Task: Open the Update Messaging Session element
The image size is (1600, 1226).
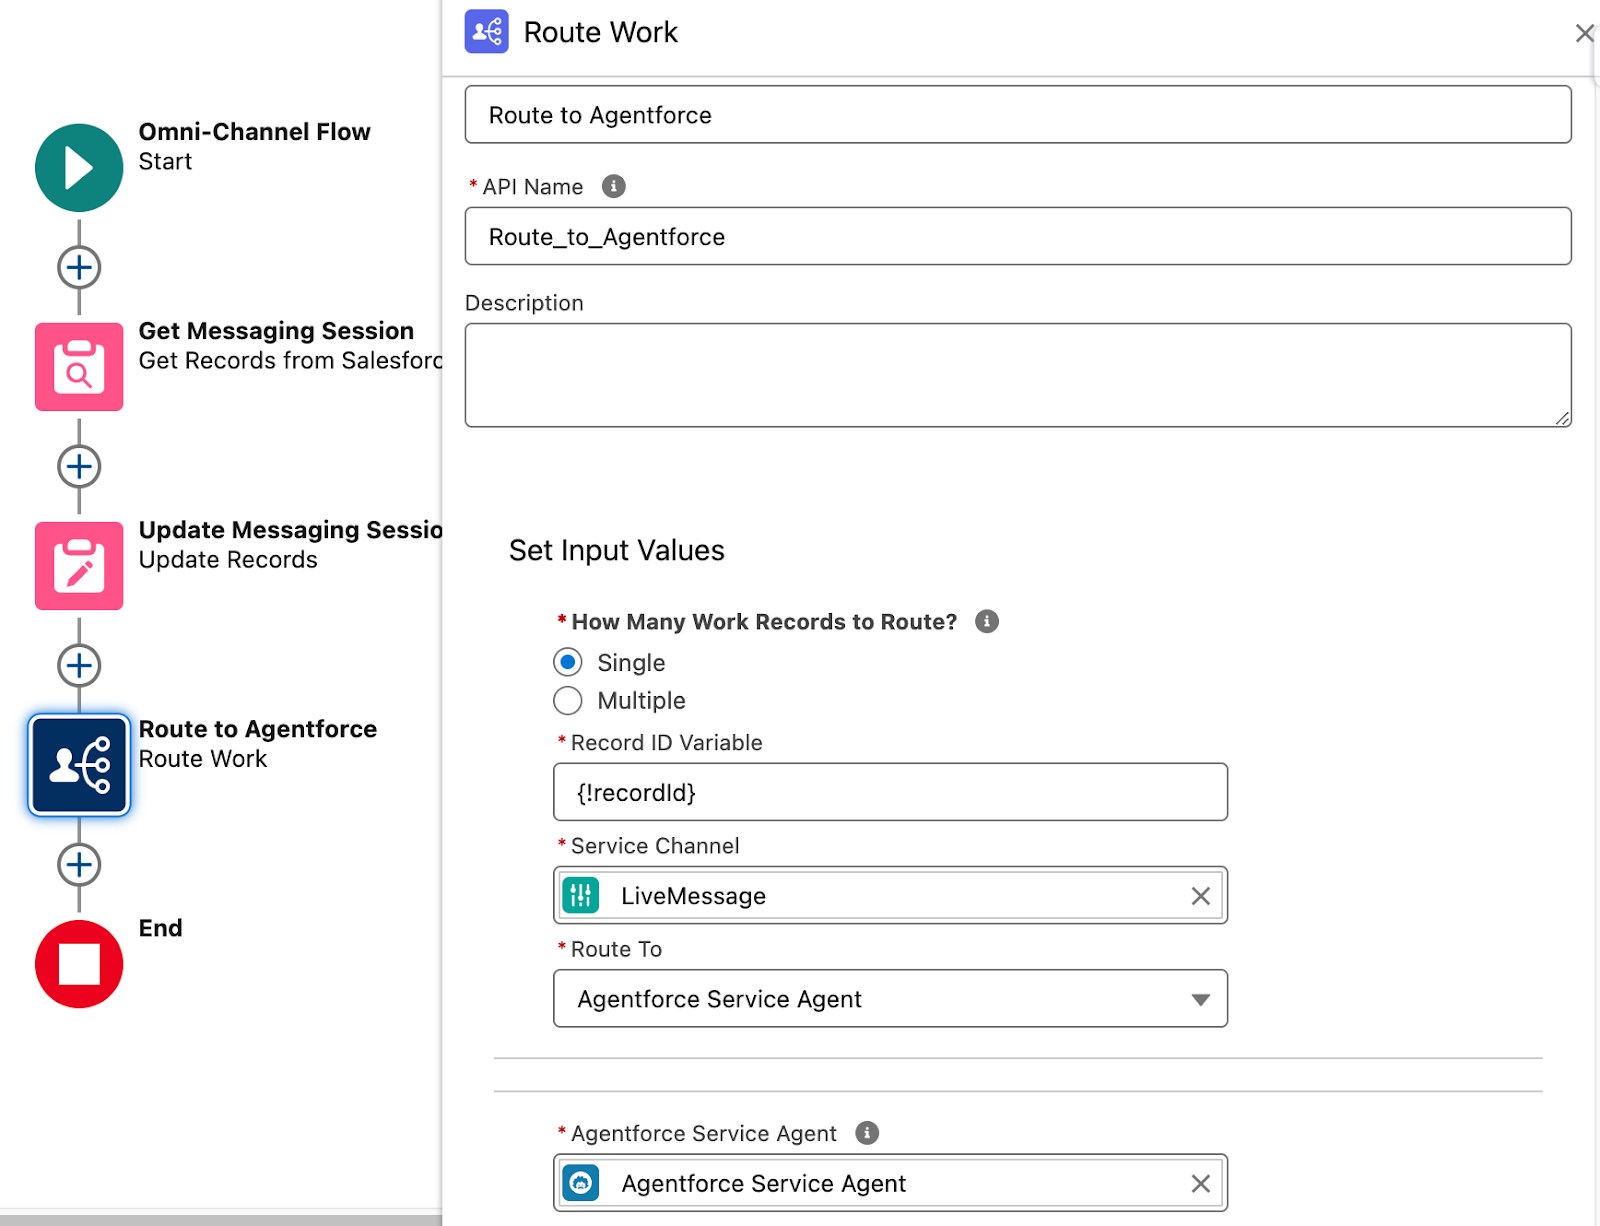Action: [79, 565]
